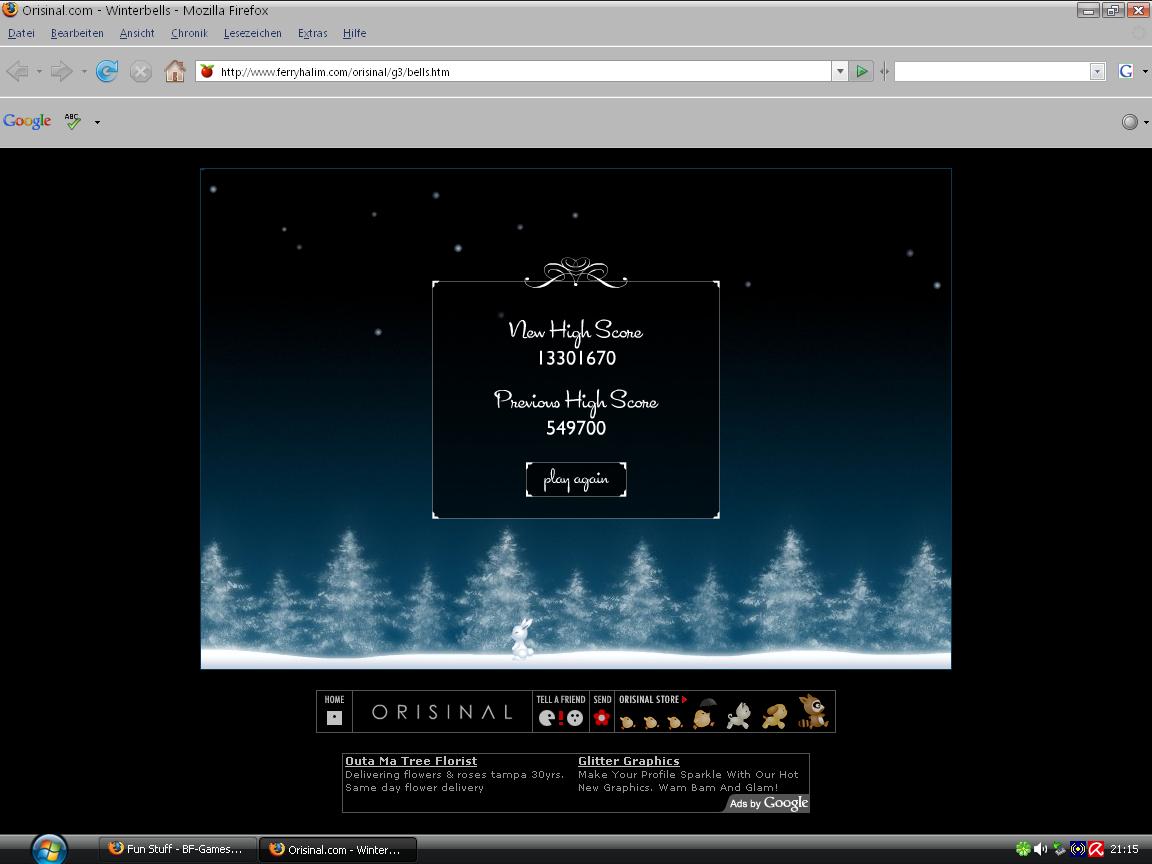Click the white rabbit in the game
The width and height of the screenshot is (1152, 864).
[522, 638]
